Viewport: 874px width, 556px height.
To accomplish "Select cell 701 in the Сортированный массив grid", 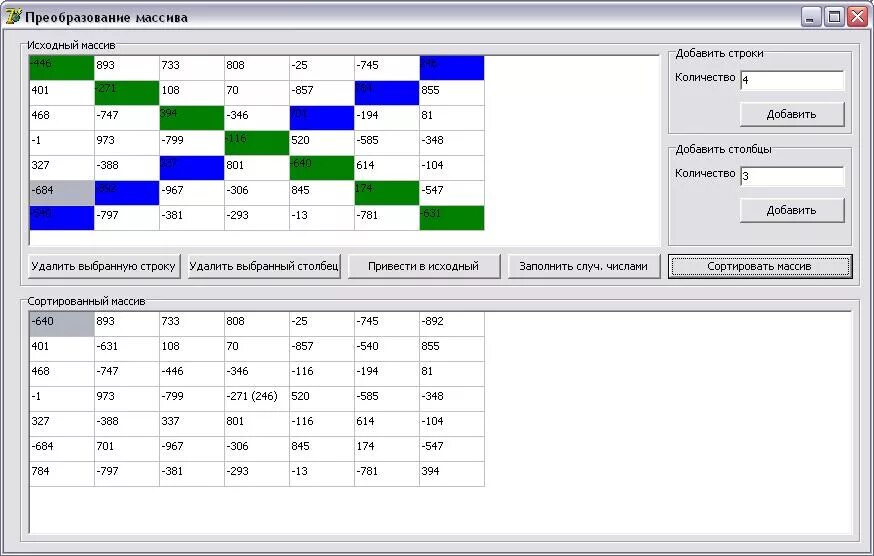I will 127,449.
